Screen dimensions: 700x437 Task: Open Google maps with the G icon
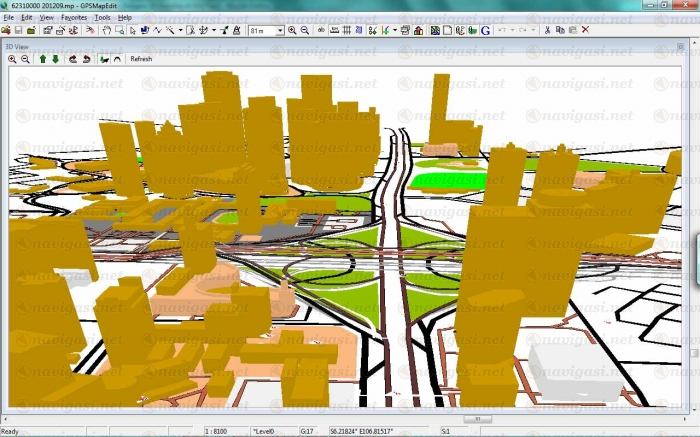485,30
